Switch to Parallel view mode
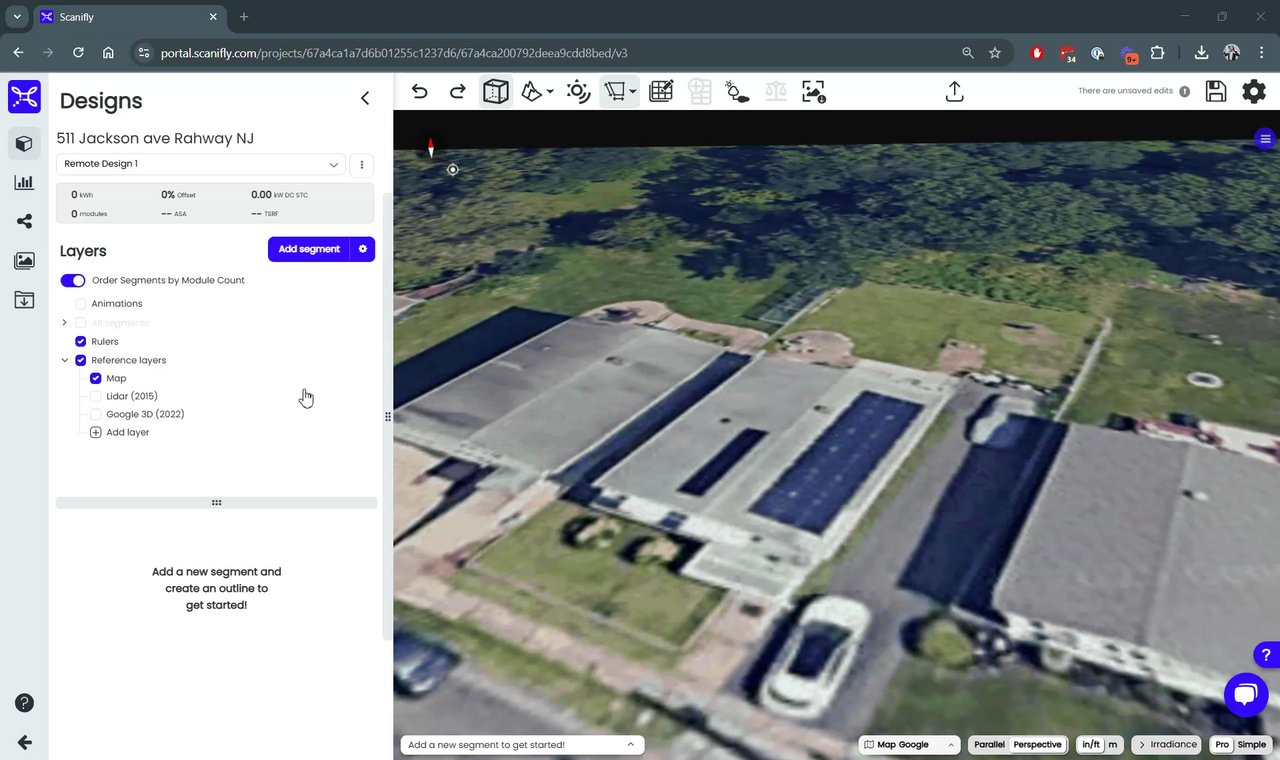Image resolution: width=1280 pixels, height=760 pixels. click(x=989, y=745)
